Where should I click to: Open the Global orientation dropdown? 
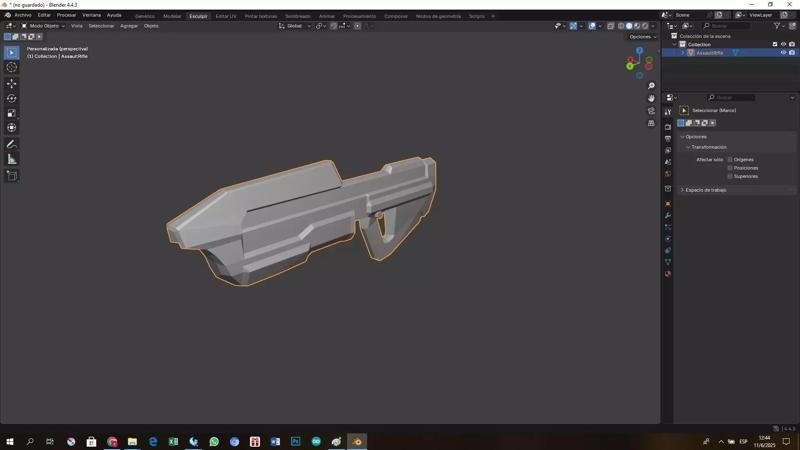pos(295,26)
